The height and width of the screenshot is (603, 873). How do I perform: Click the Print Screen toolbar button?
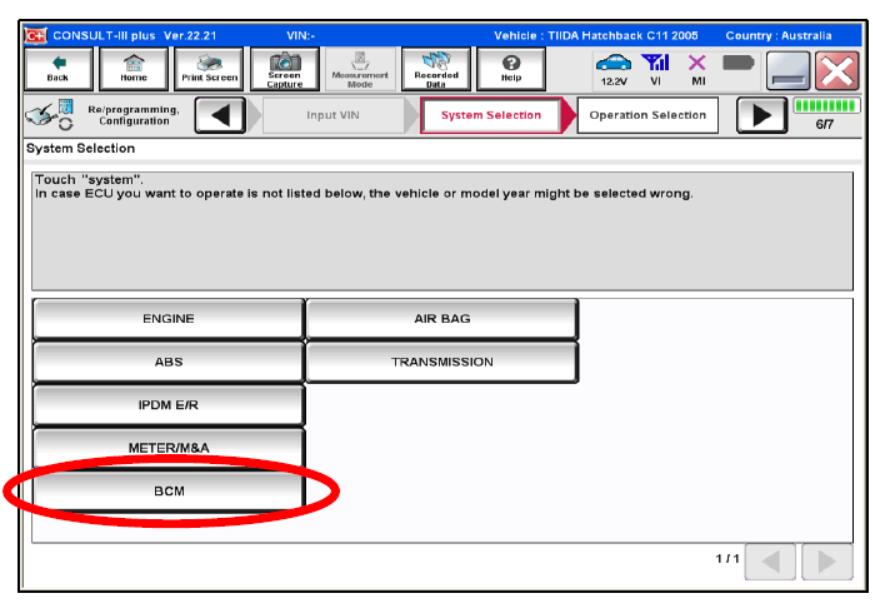(209, 69)
